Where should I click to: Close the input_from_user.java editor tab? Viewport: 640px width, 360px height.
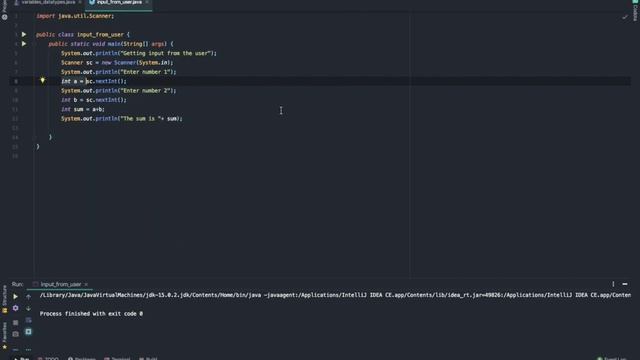[x=147, y=2]
